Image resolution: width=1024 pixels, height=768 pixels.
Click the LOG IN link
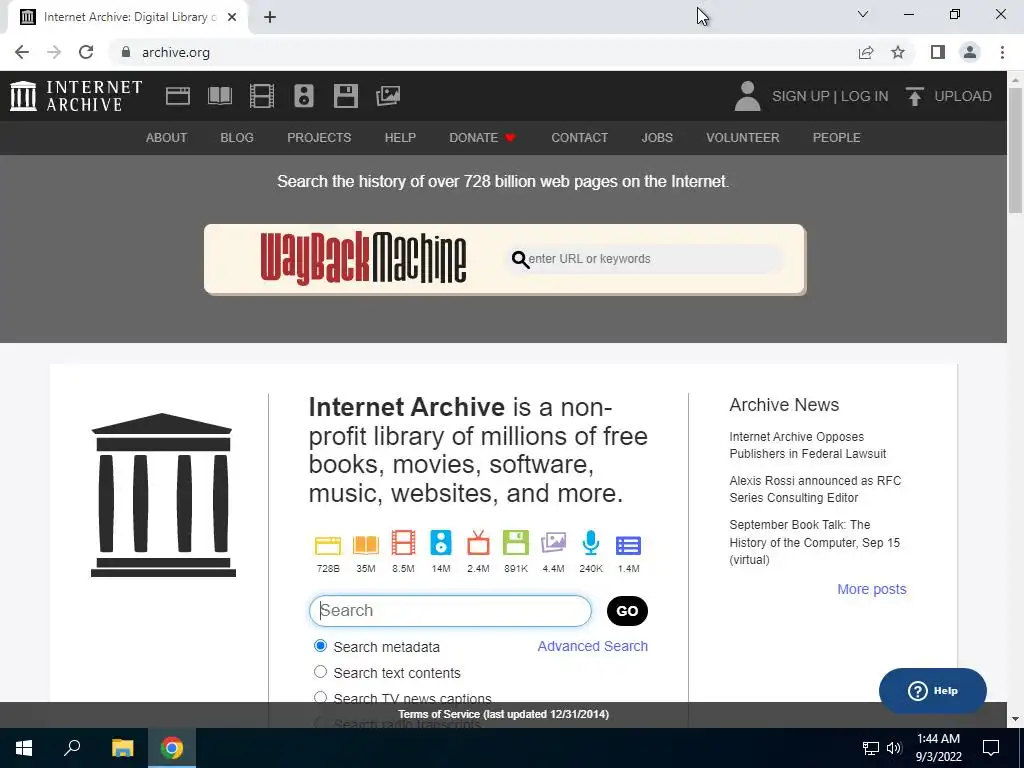pyautogui.click(x=864, y=96)
